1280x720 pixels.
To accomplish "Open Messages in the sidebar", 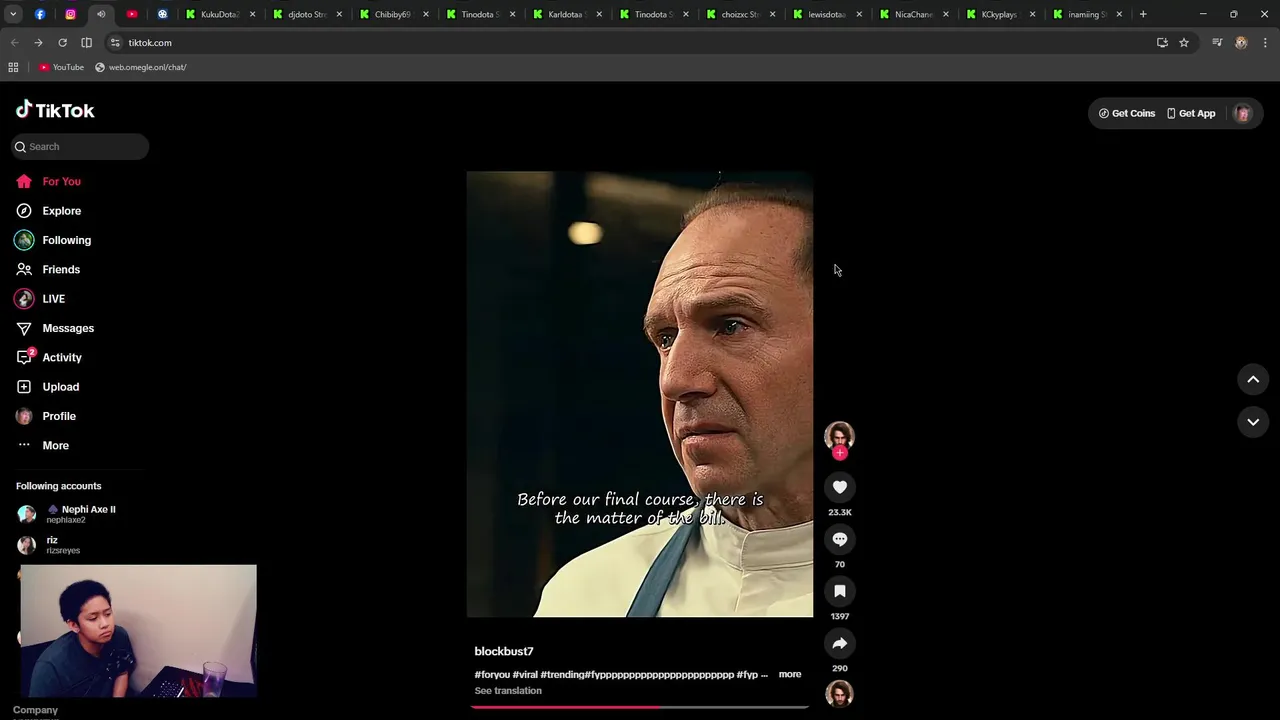I will tap(55, 328).
